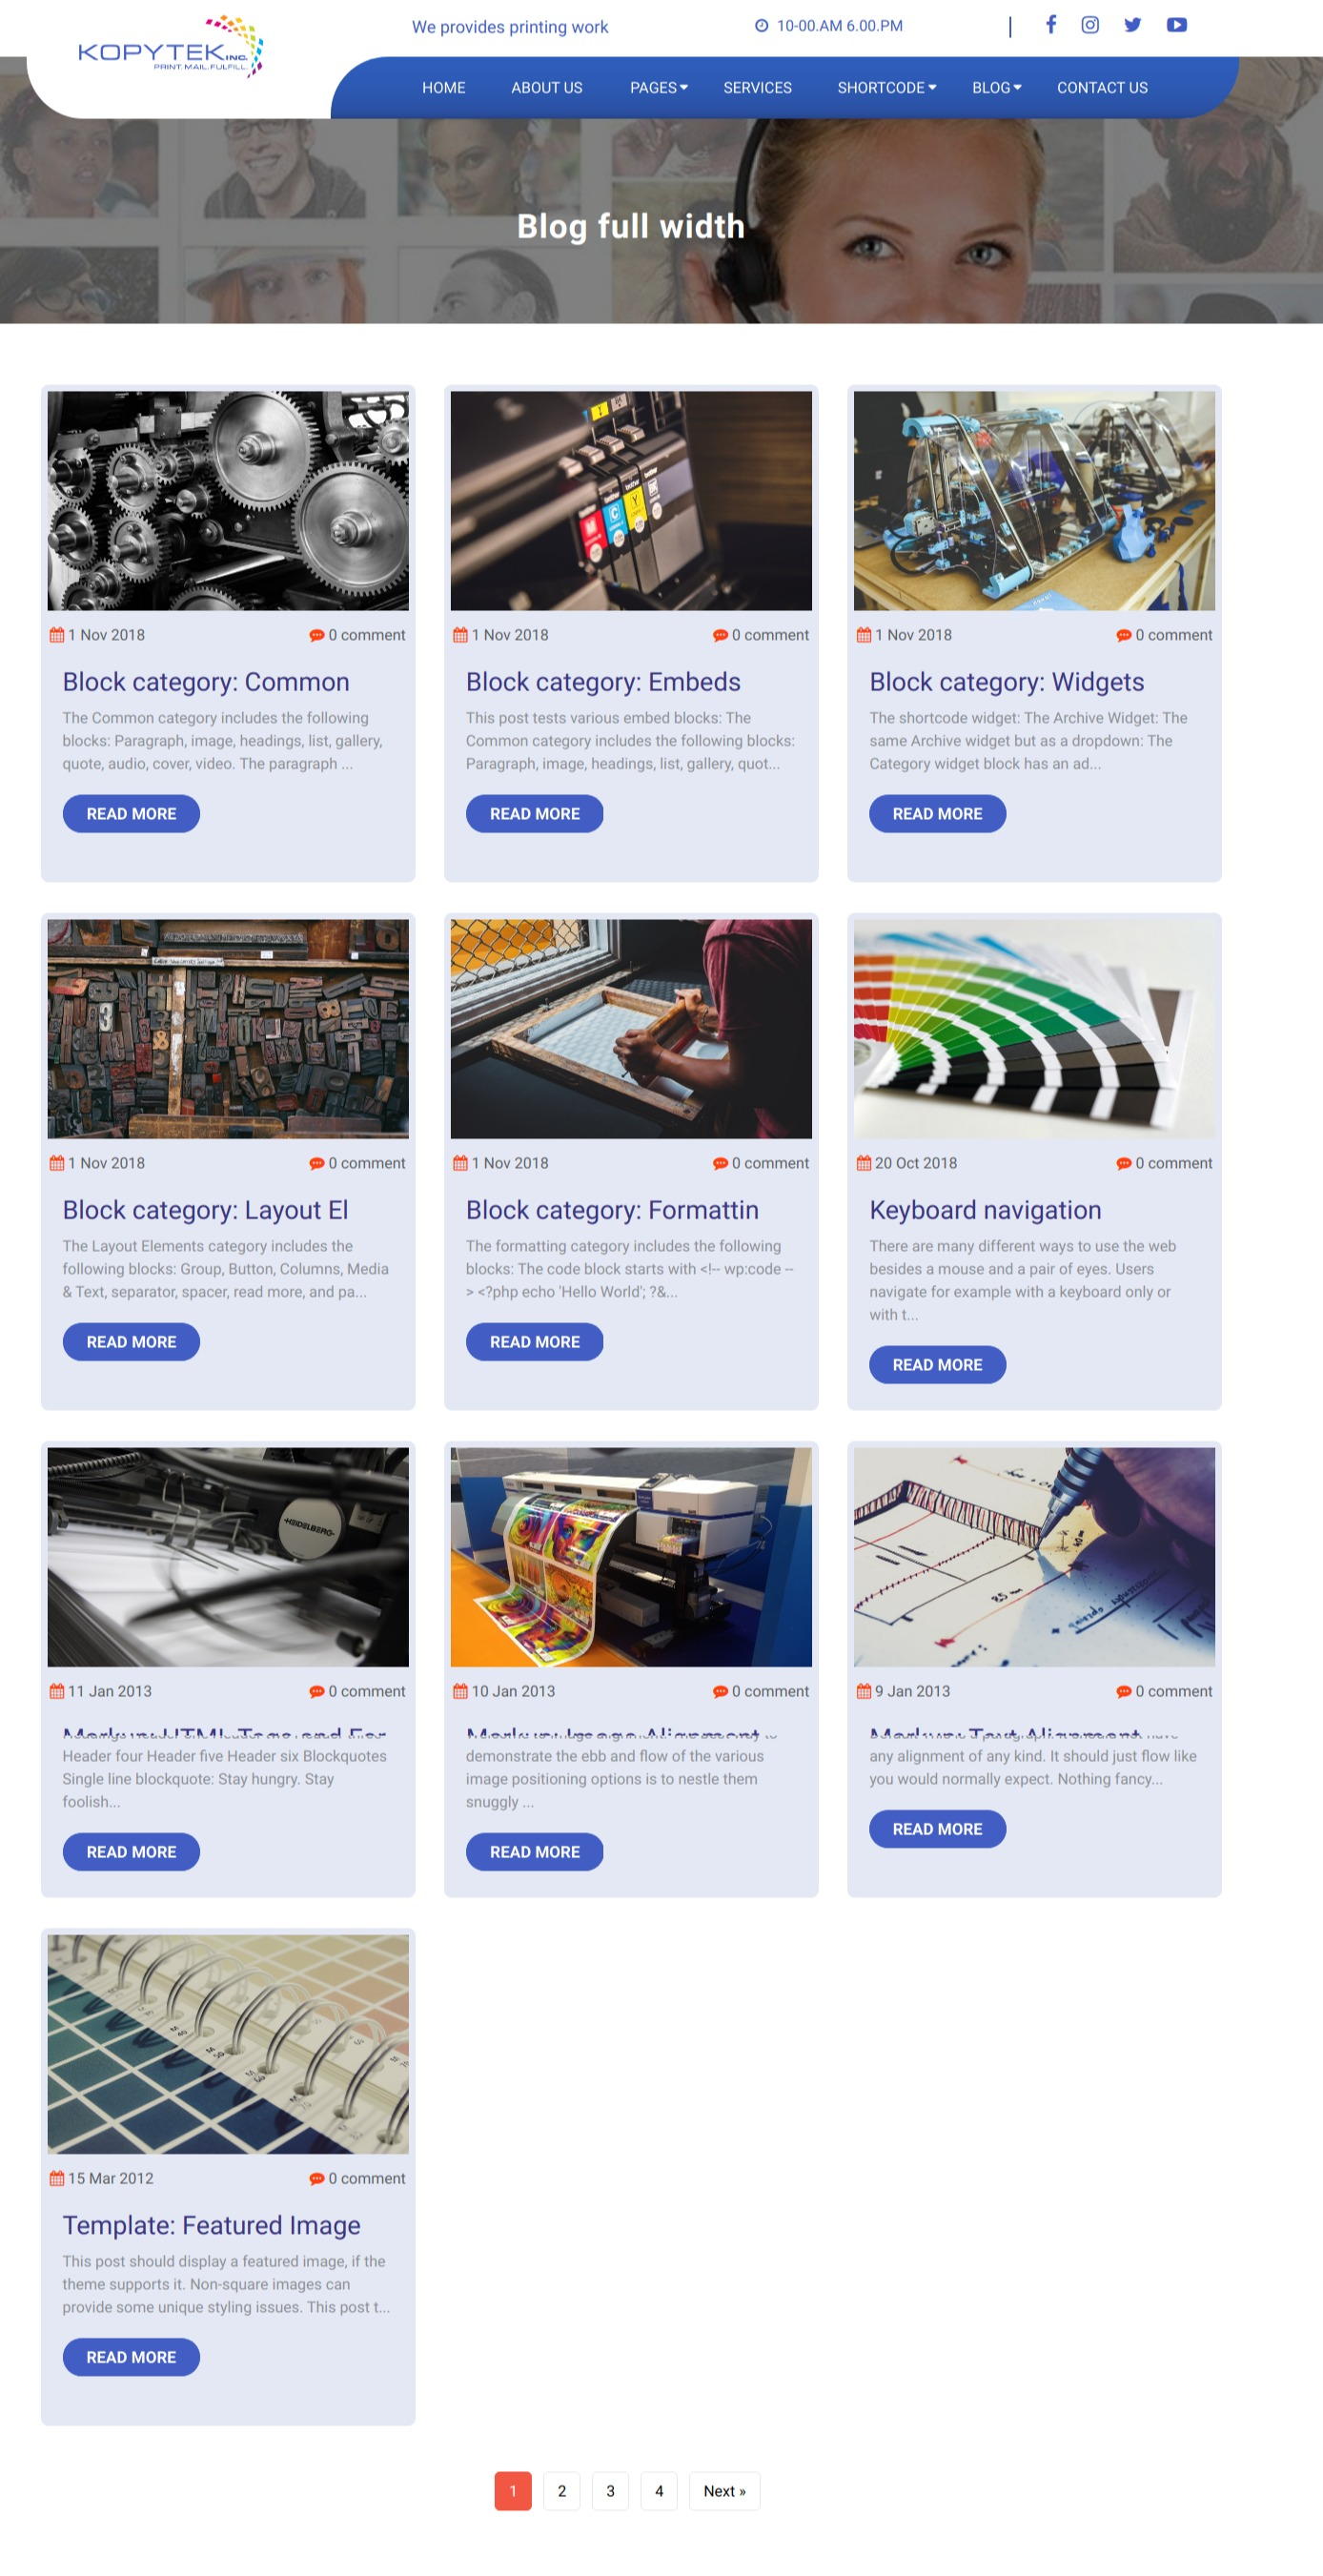1323x2576 pixels.
Task: Click Read More for Block category: Widgets
Action: point(937,814)
